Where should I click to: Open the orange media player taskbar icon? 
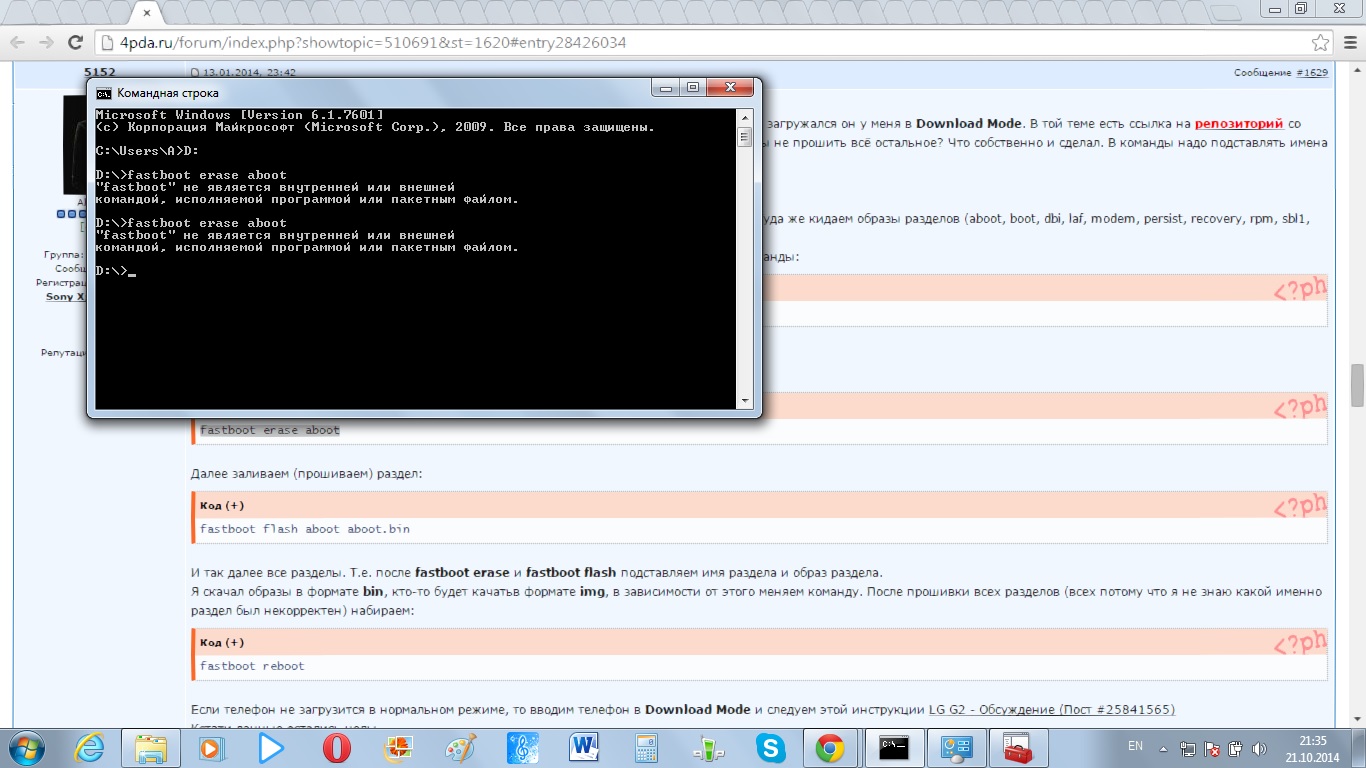point(211,748)
